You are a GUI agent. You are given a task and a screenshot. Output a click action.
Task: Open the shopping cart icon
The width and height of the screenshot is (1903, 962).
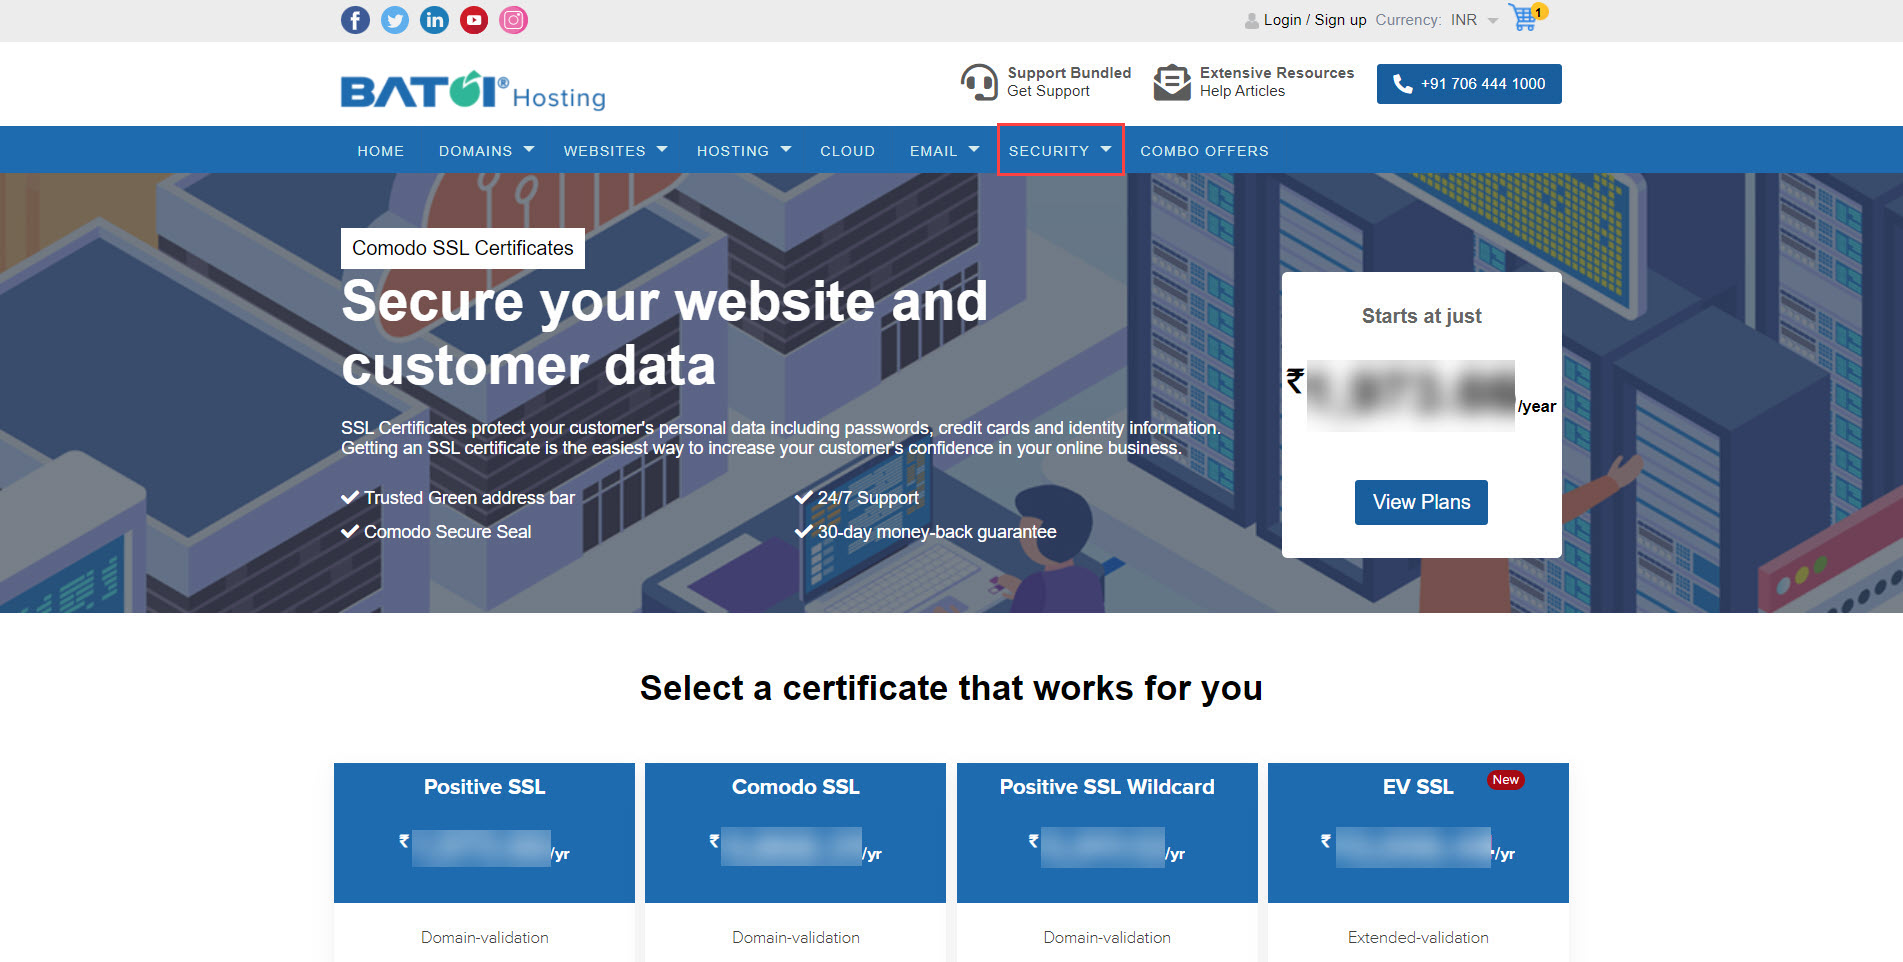[1526, 17]
